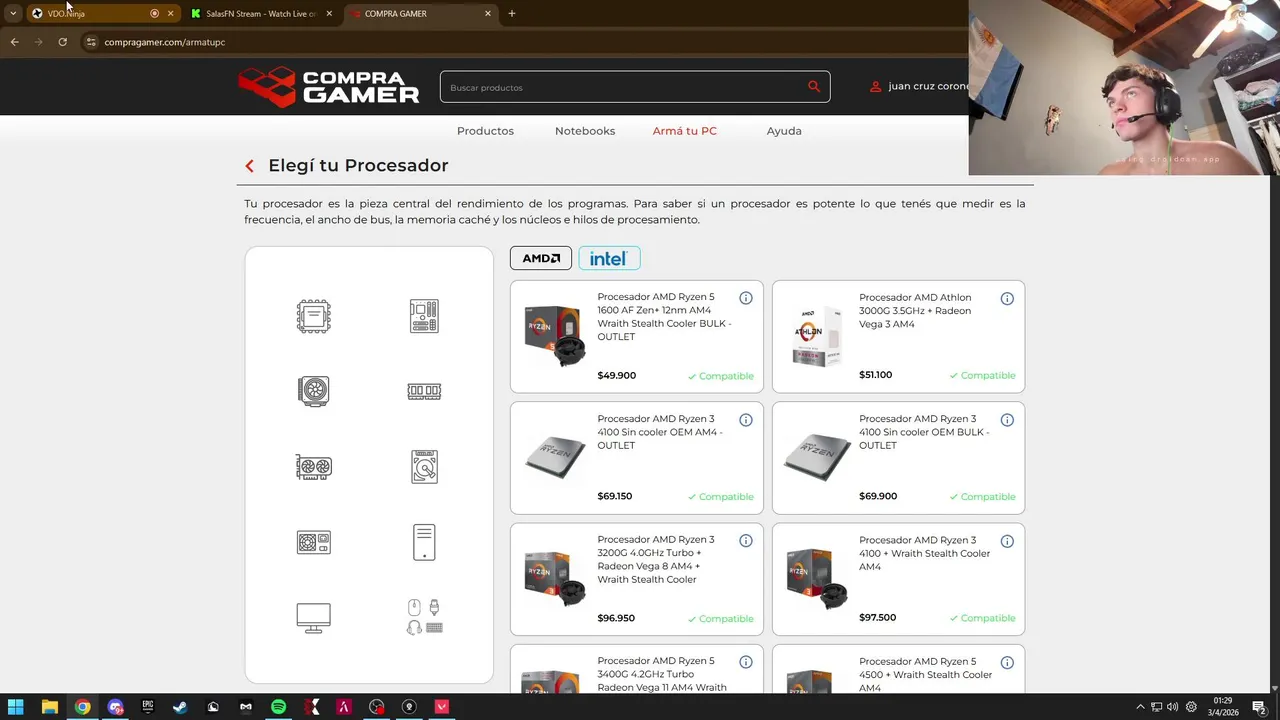This screenshot has height=720, width=1280.
Task: Open info icon for Ryzen 5 3400G
Action: pyautogui.click(x=746, y=662)
